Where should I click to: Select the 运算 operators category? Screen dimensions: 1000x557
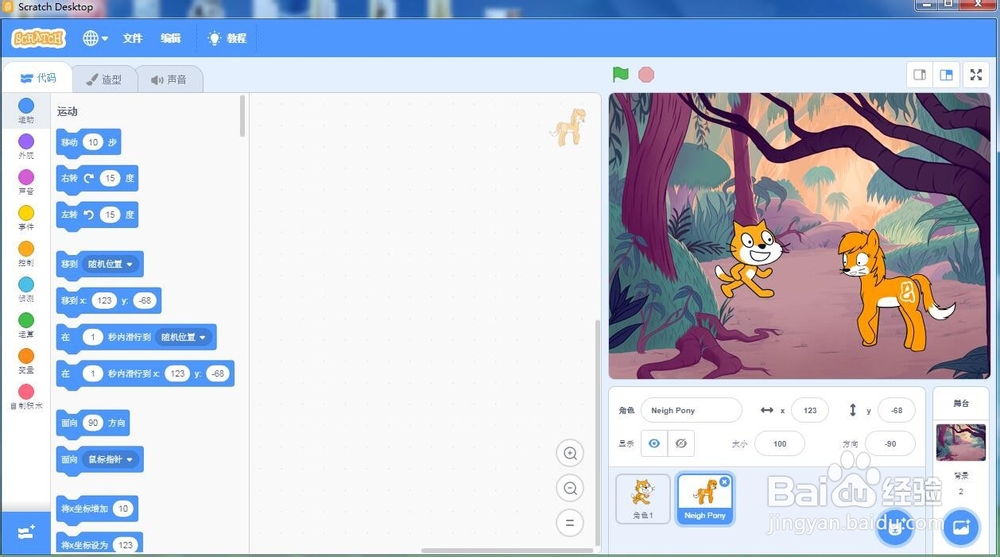(x=26, y=325)
